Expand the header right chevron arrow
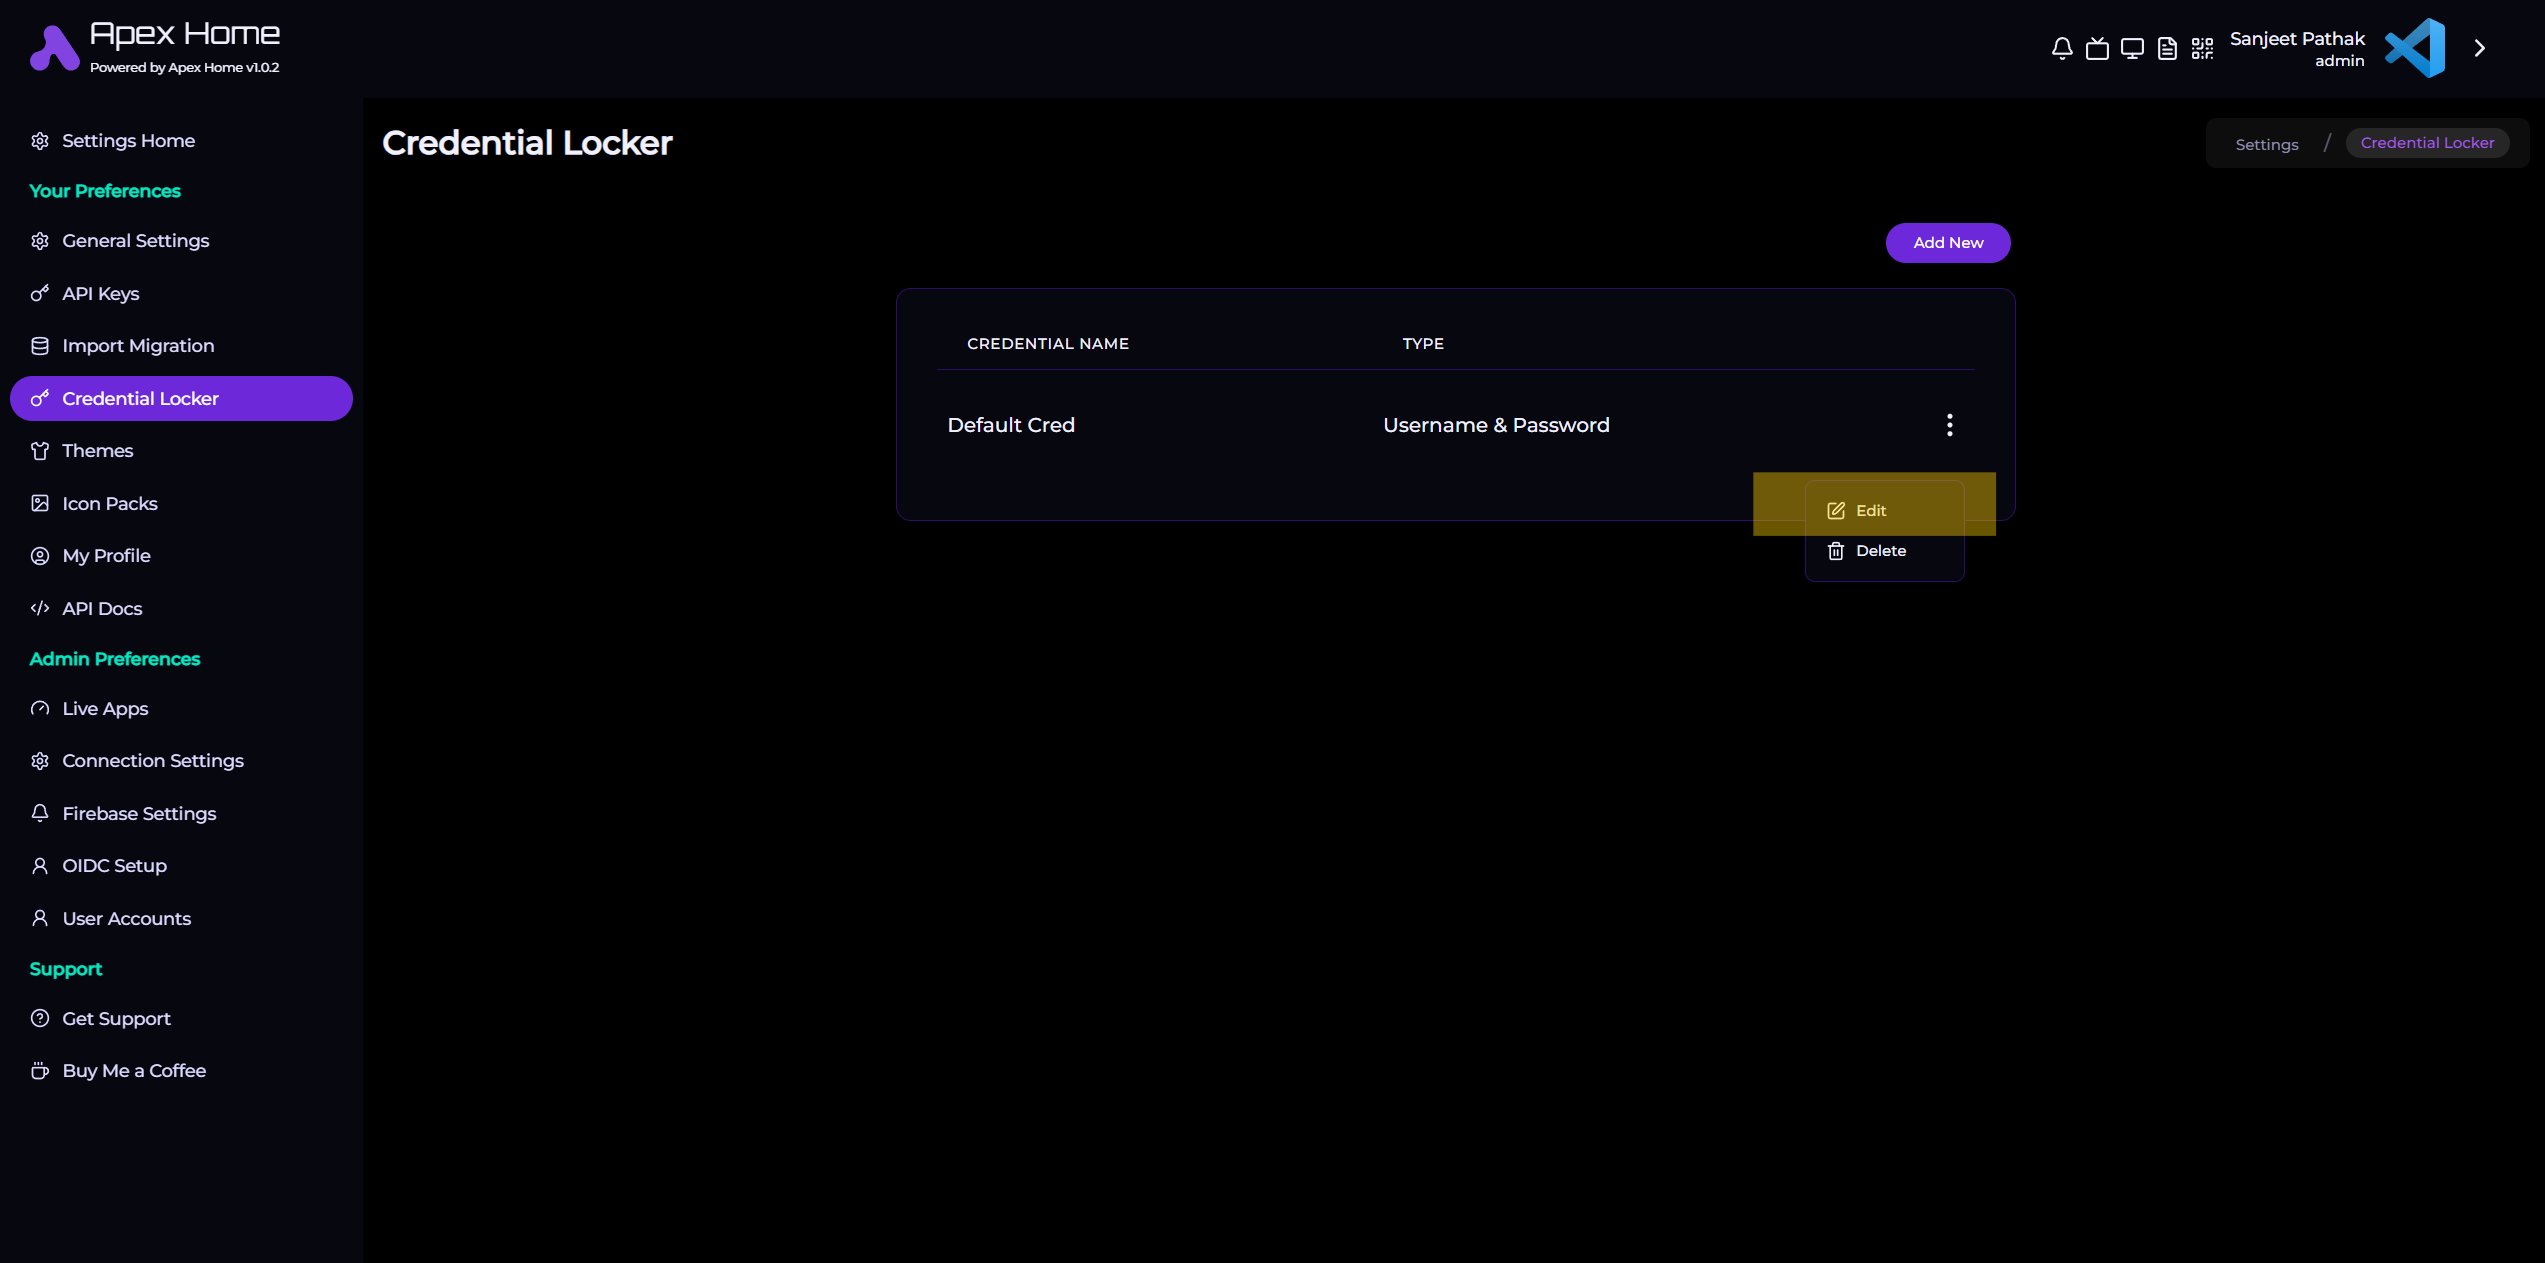The width and height of the screenshot is (2545, 1263). tap(2479, 48)
